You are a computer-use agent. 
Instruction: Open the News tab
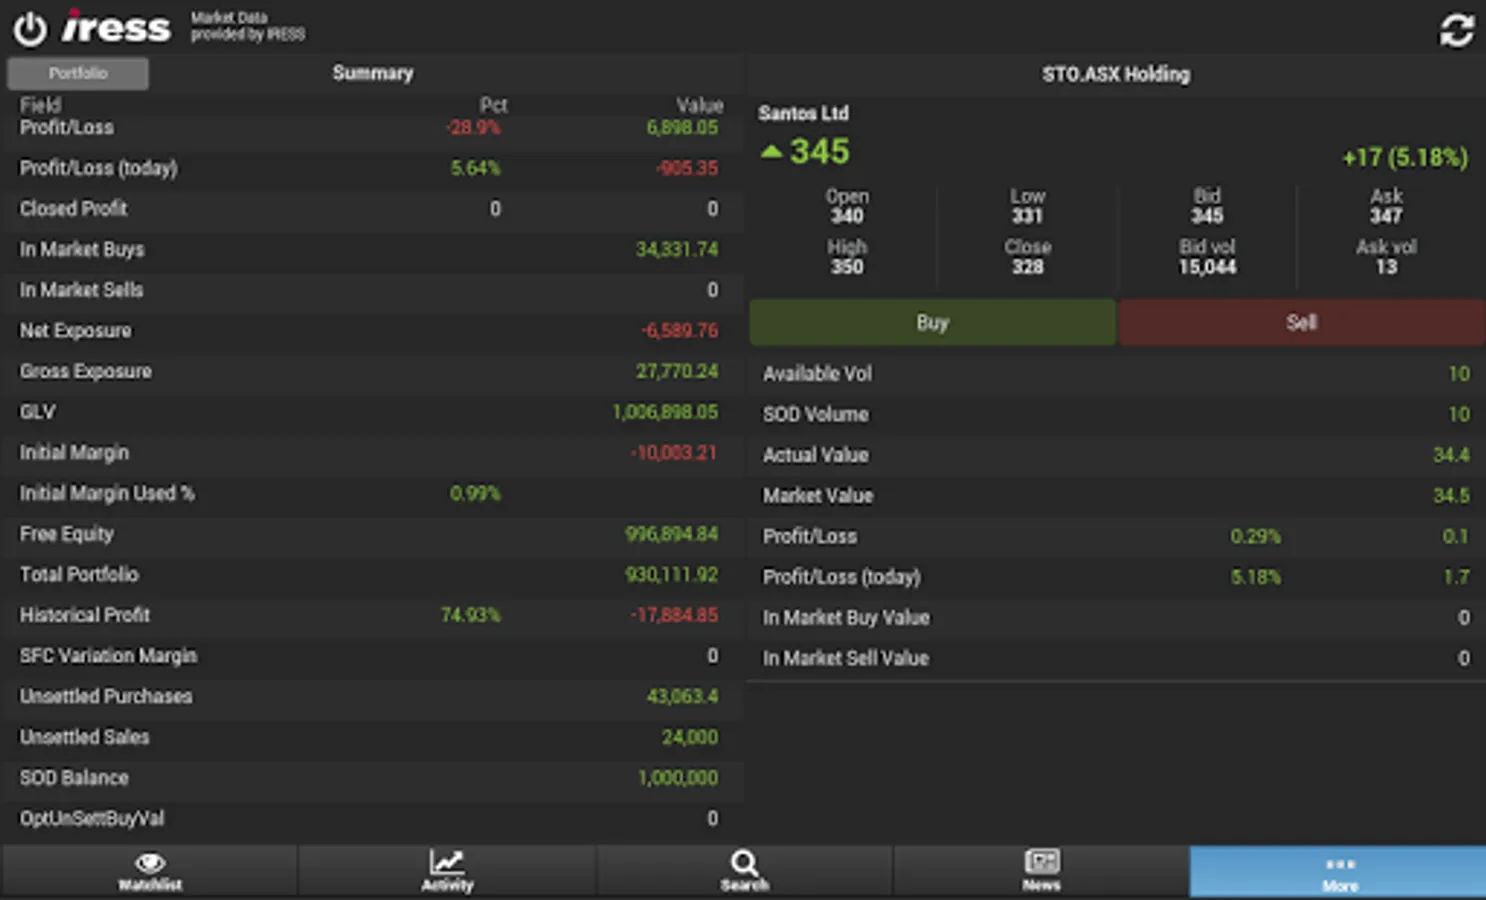click(x=1041, y=871)
